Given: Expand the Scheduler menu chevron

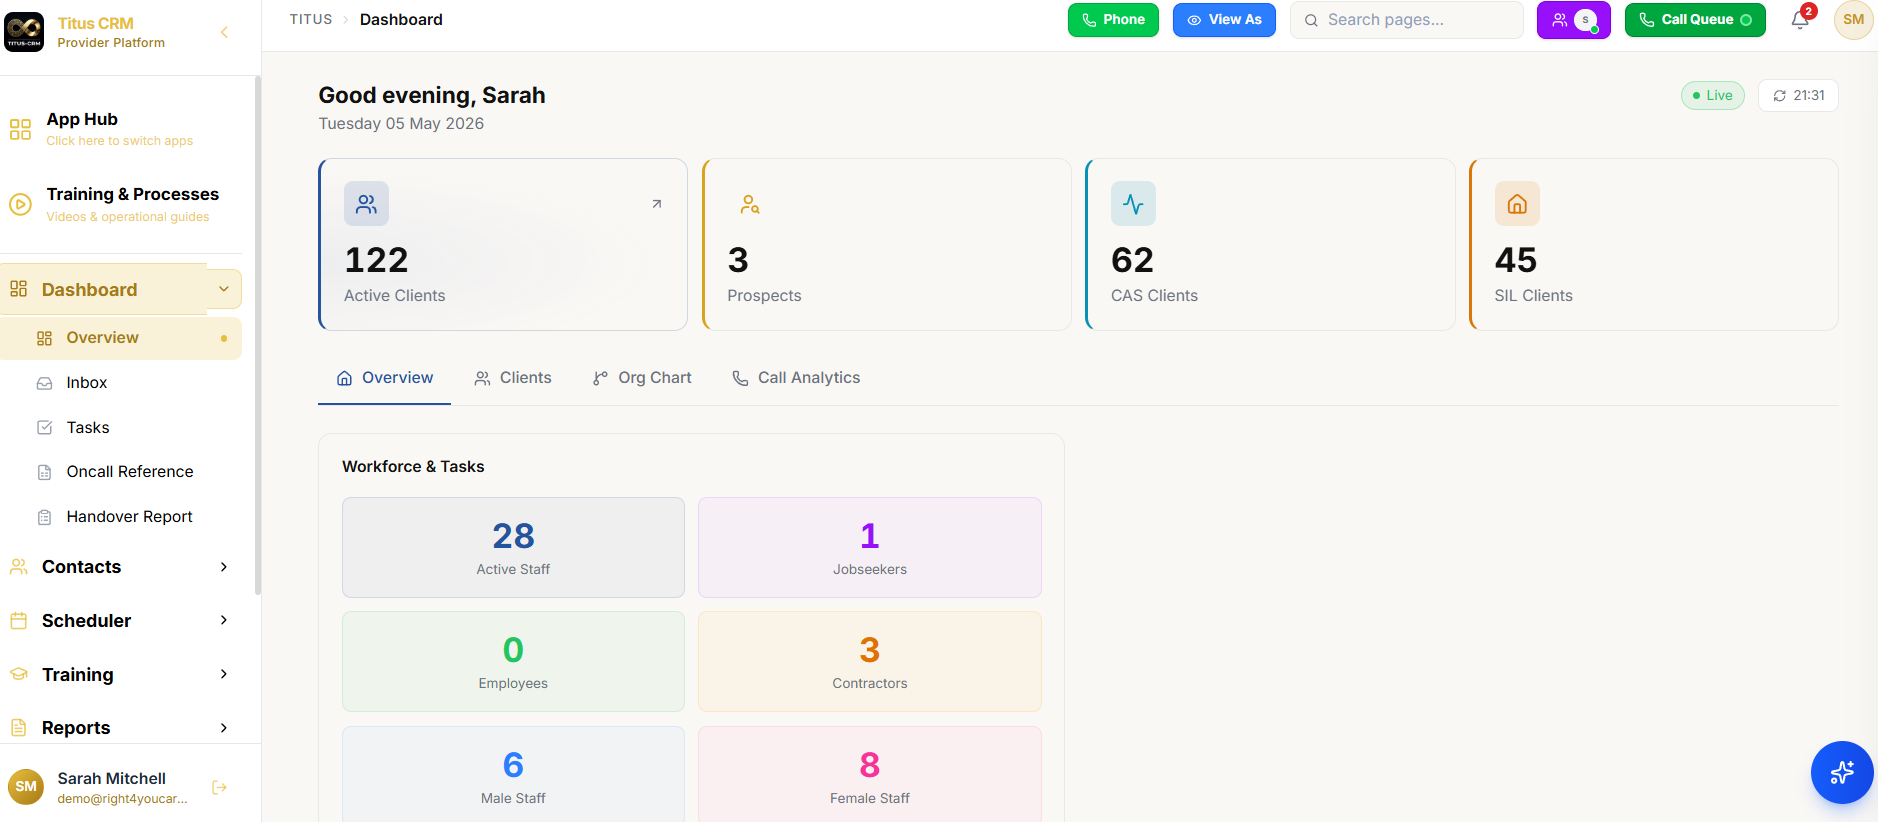Looking at the screenshot, I should tap(224, 621).
